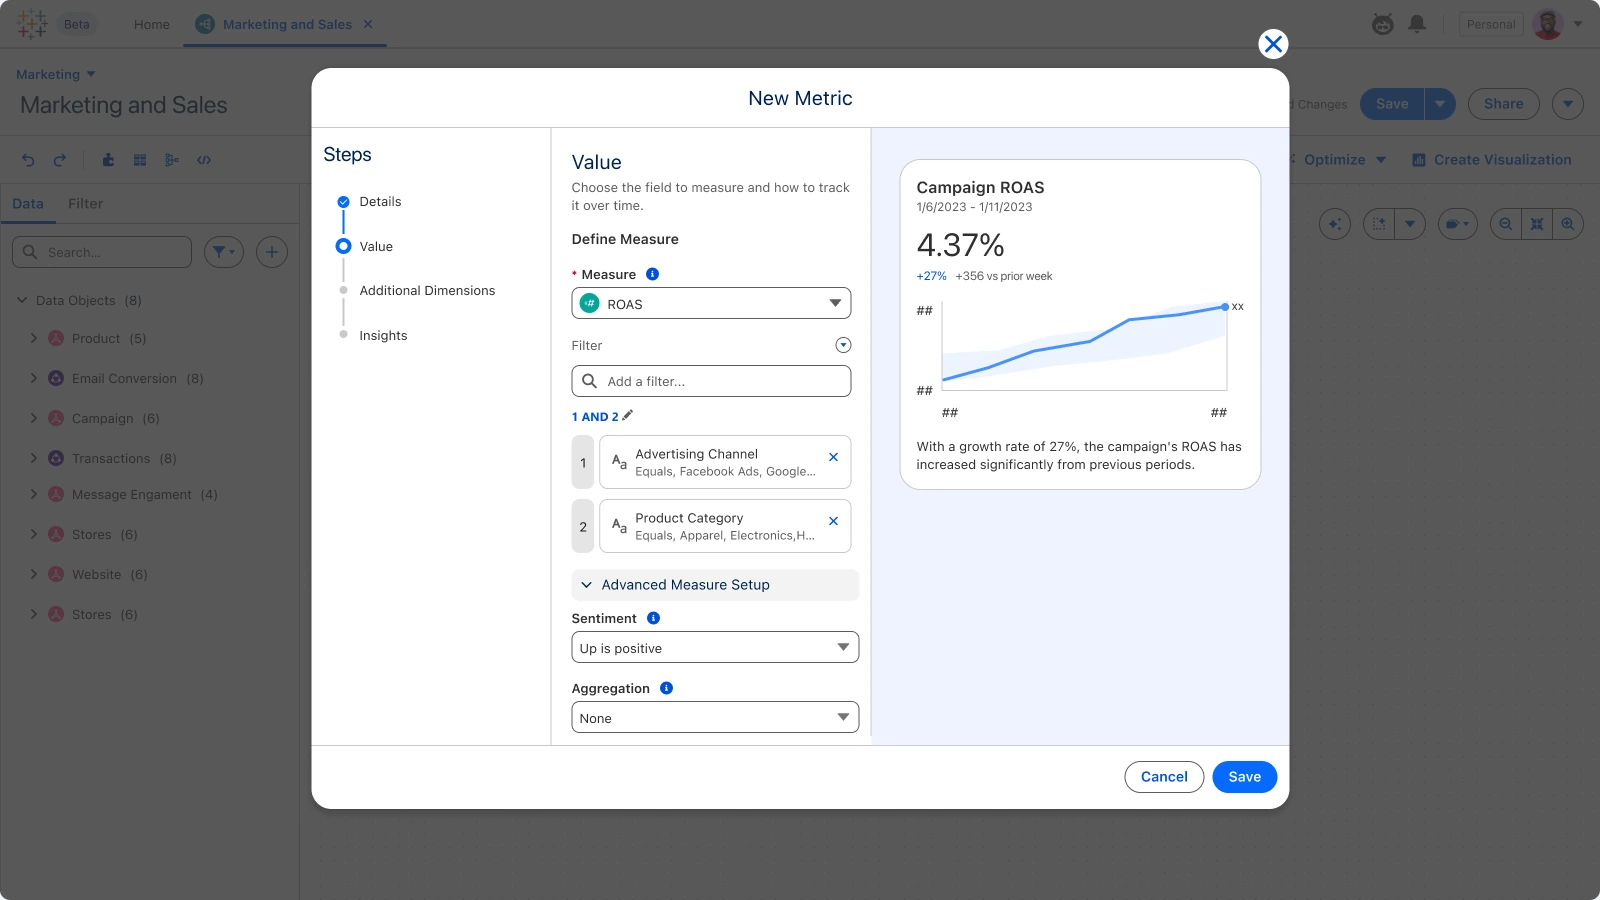The width and height of the screenshot is (1600, 900).
Task: Open the Filter options circle arrow
Action: 843,345
